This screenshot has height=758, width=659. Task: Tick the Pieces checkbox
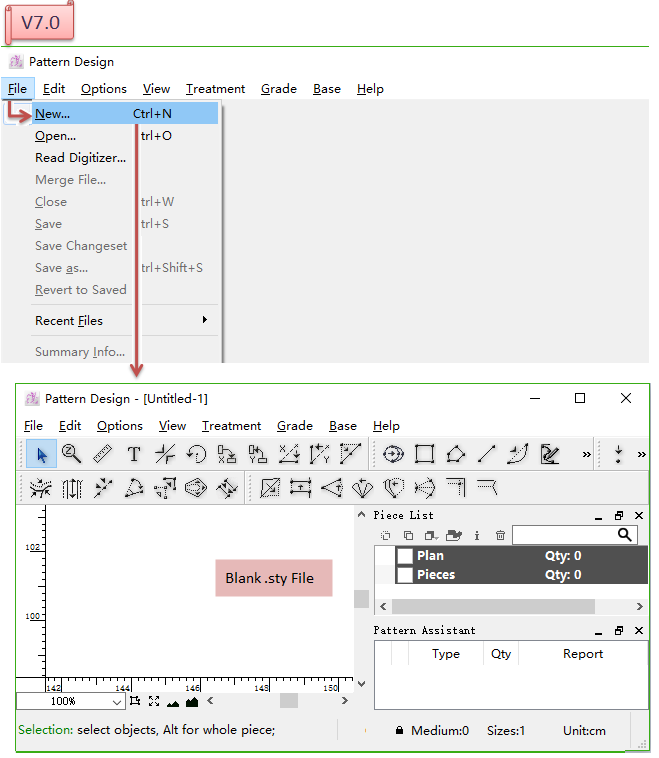[x=404, y=575]
